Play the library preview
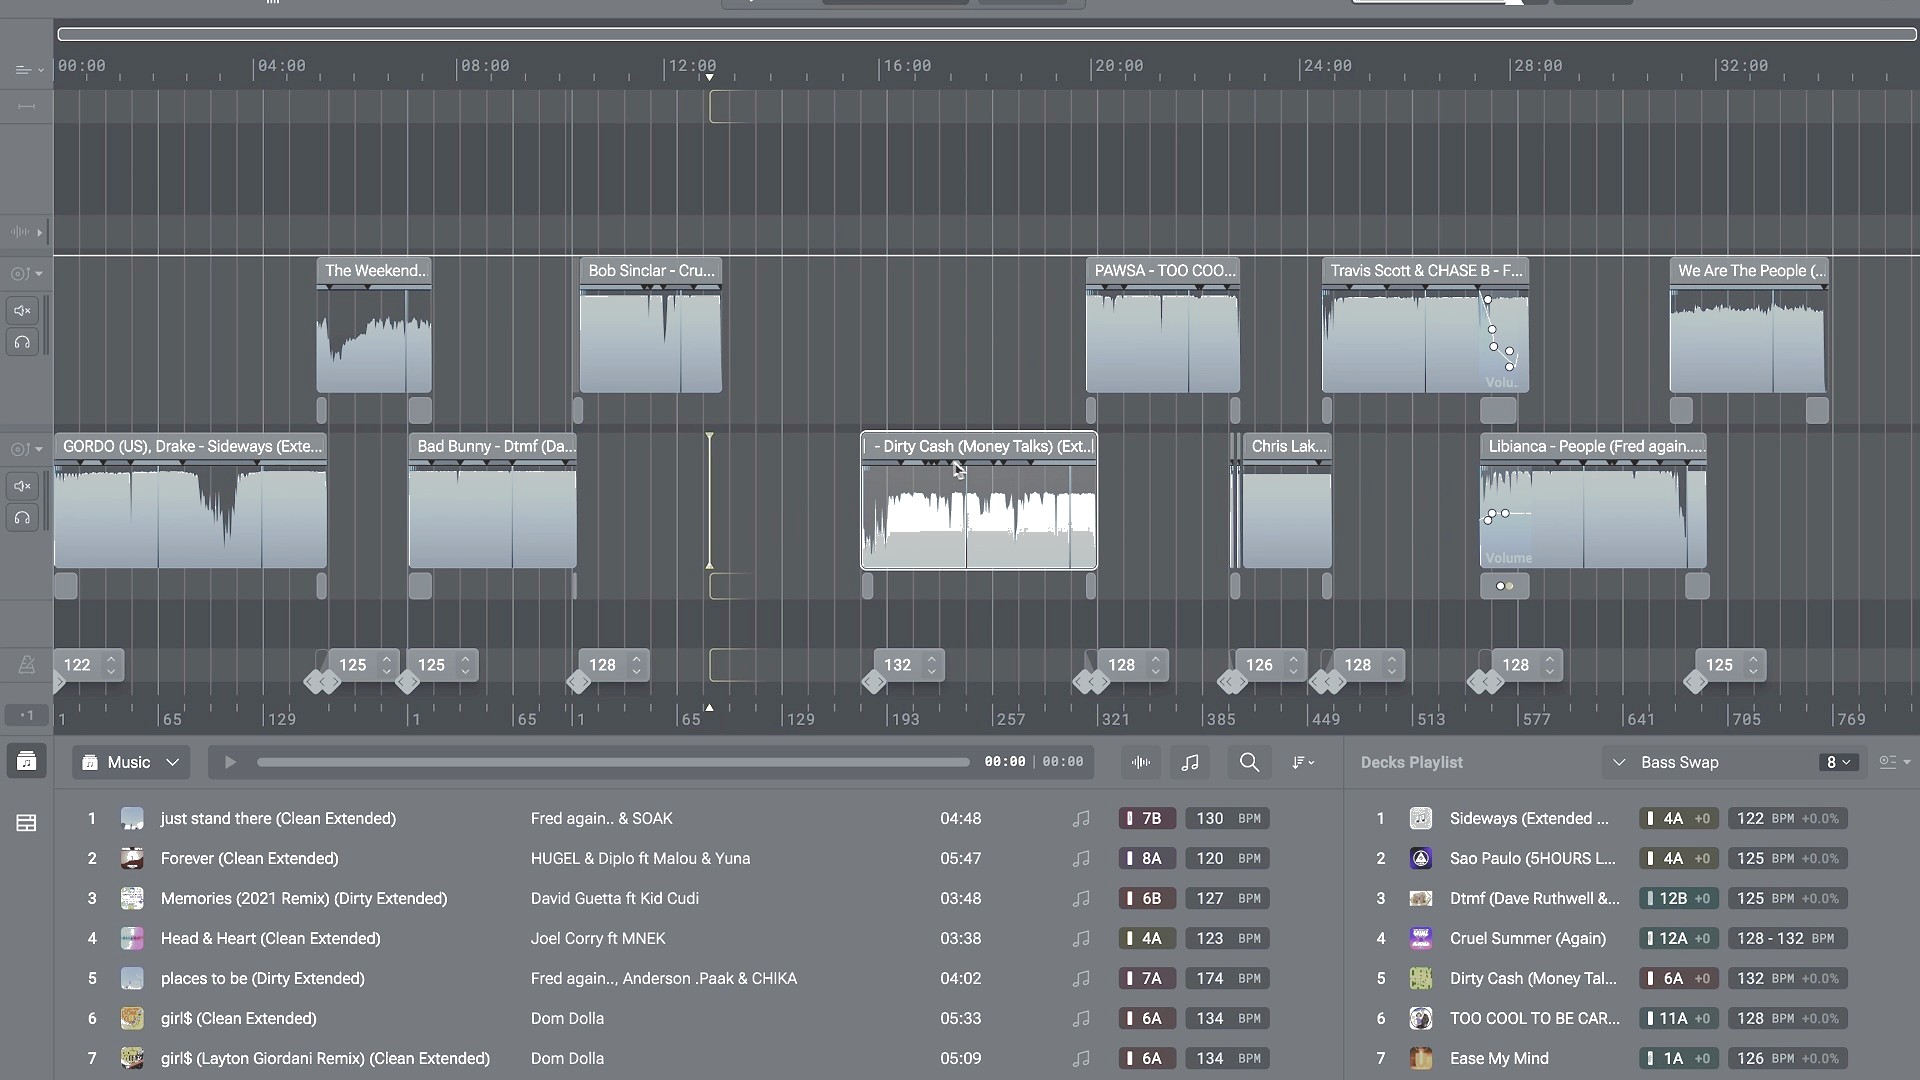This screenshot has width=1920, height=1080. (x=230, y=762)
